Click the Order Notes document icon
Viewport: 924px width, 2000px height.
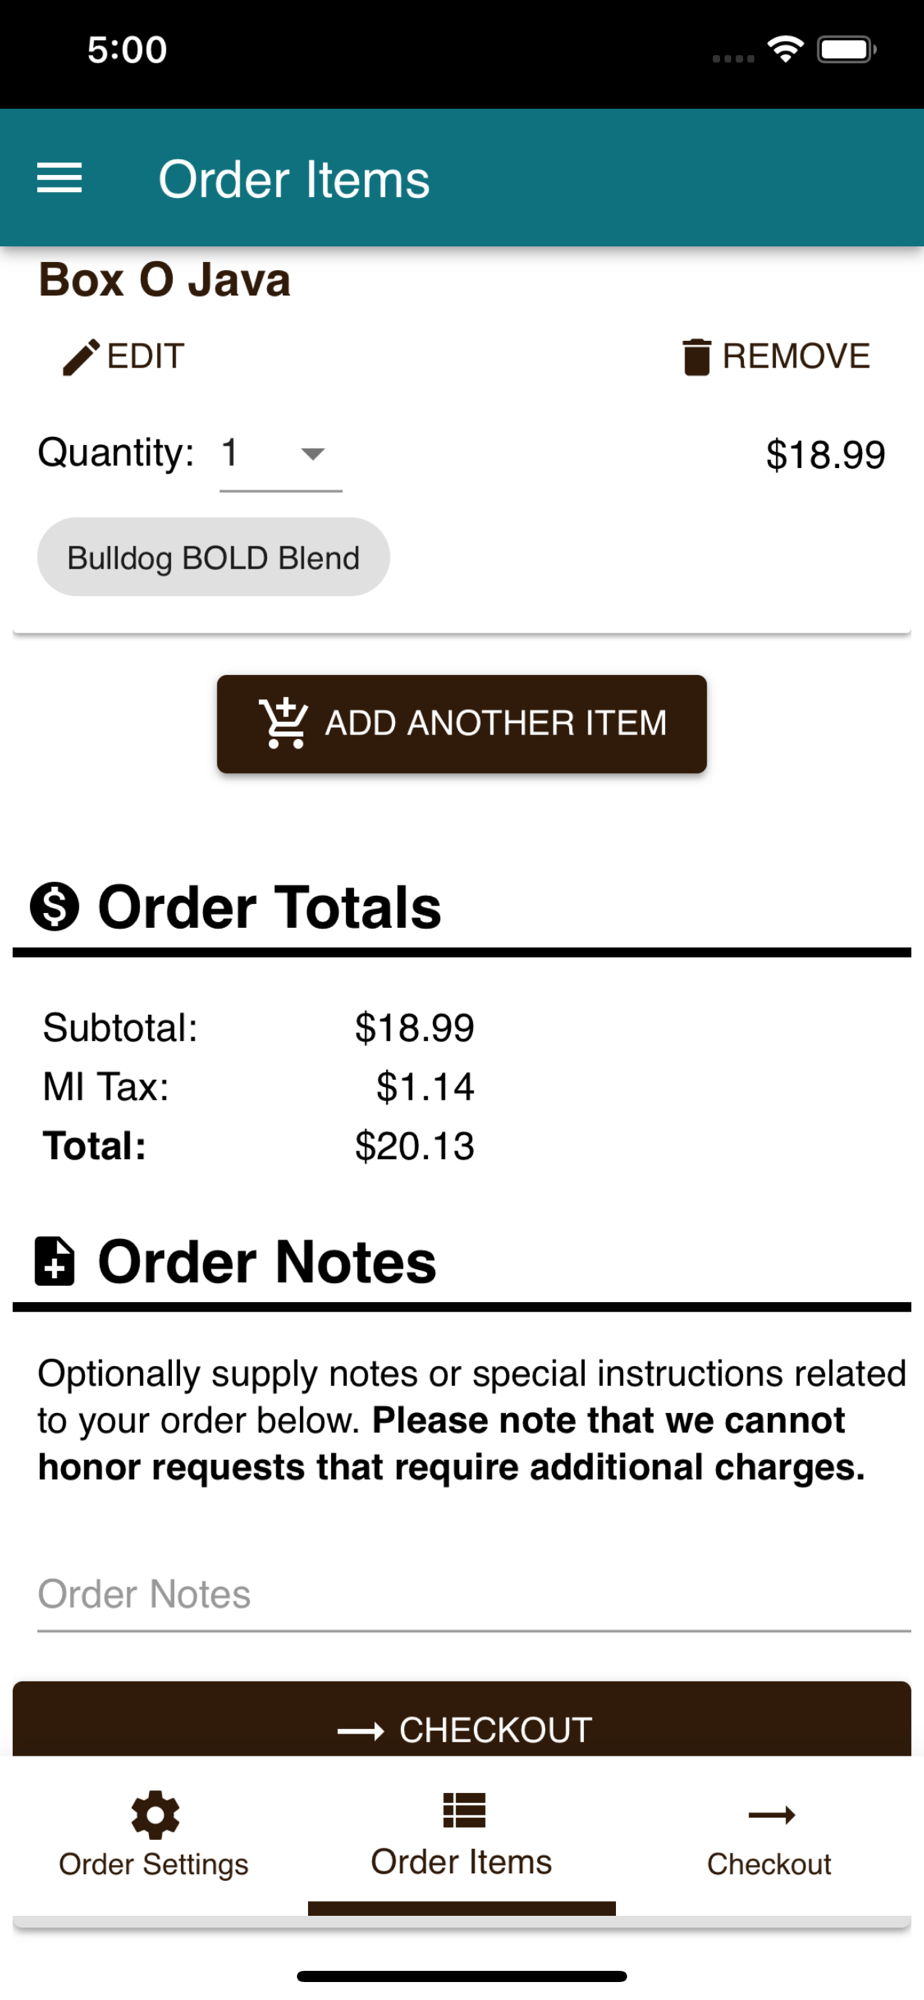[x=55, y=1261]
